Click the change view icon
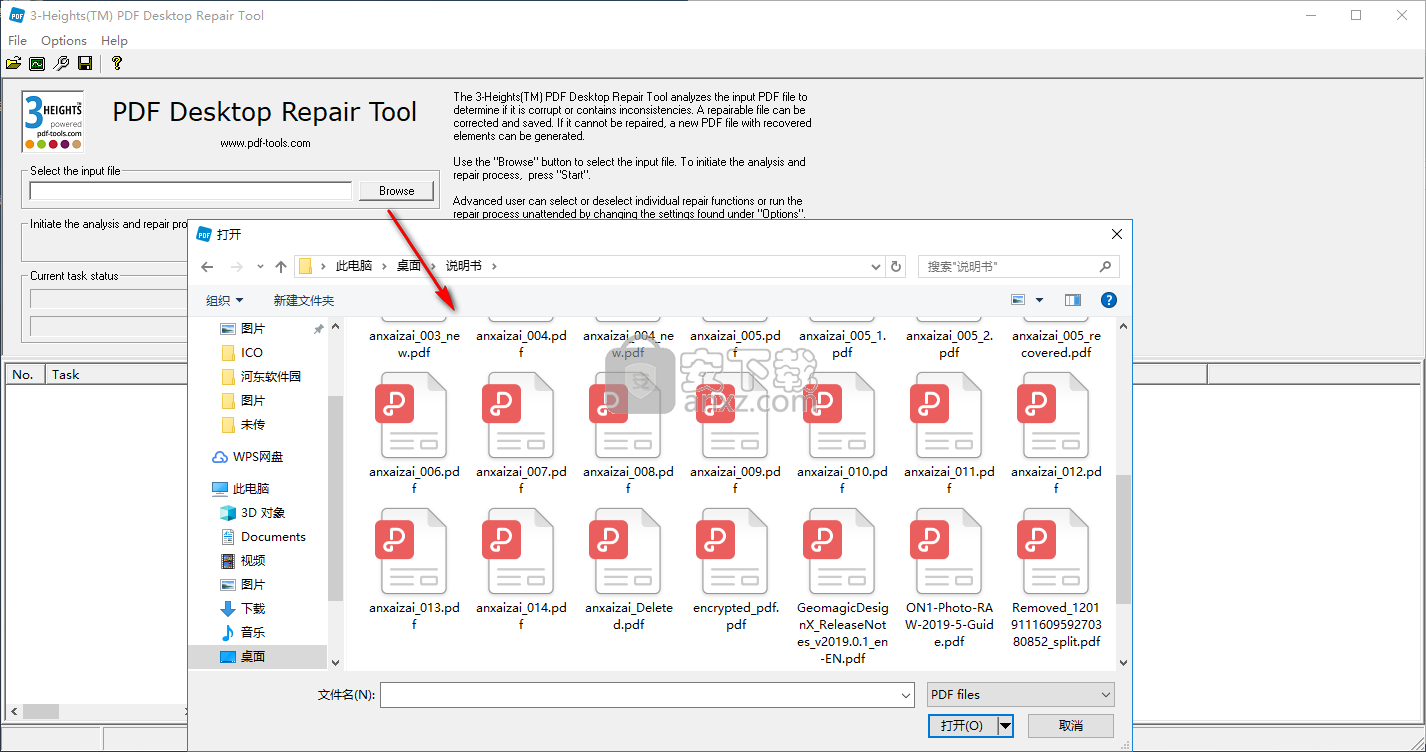1426x752 pixels. (1019, 300)
